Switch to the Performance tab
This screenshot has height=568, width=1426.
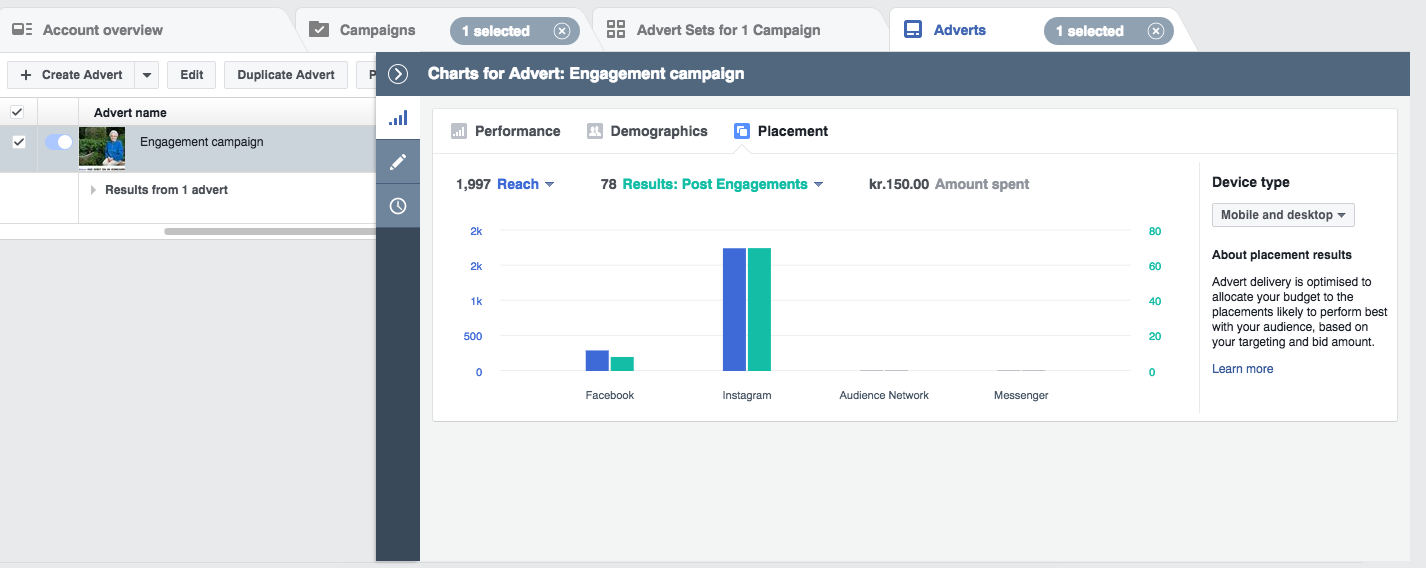(x=506, y=131)
